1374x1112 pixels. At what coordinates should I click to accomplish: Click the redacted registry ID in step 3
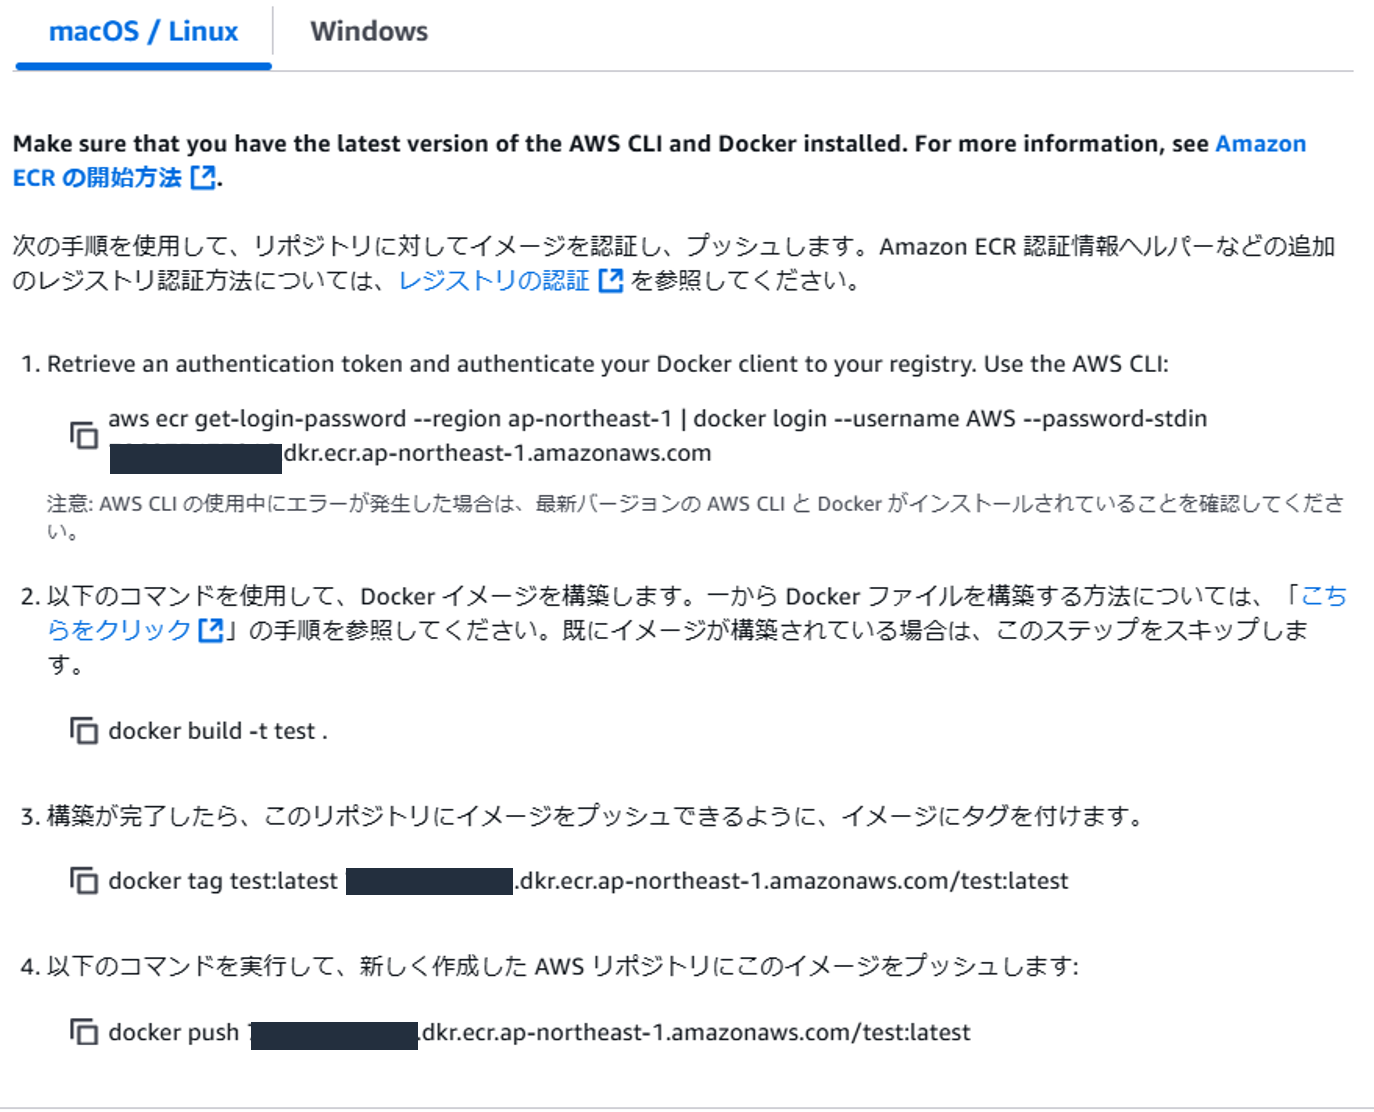(x=430, y=881)
